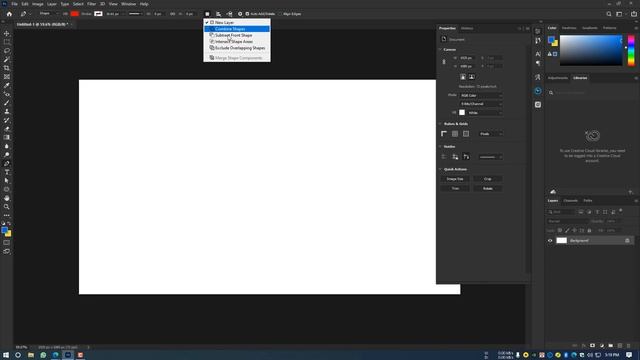Image resolution: width=640 pixels, height=360 pixels.
Task: Toggle rulers in Rulers & Grids
Action: (444, 134)
